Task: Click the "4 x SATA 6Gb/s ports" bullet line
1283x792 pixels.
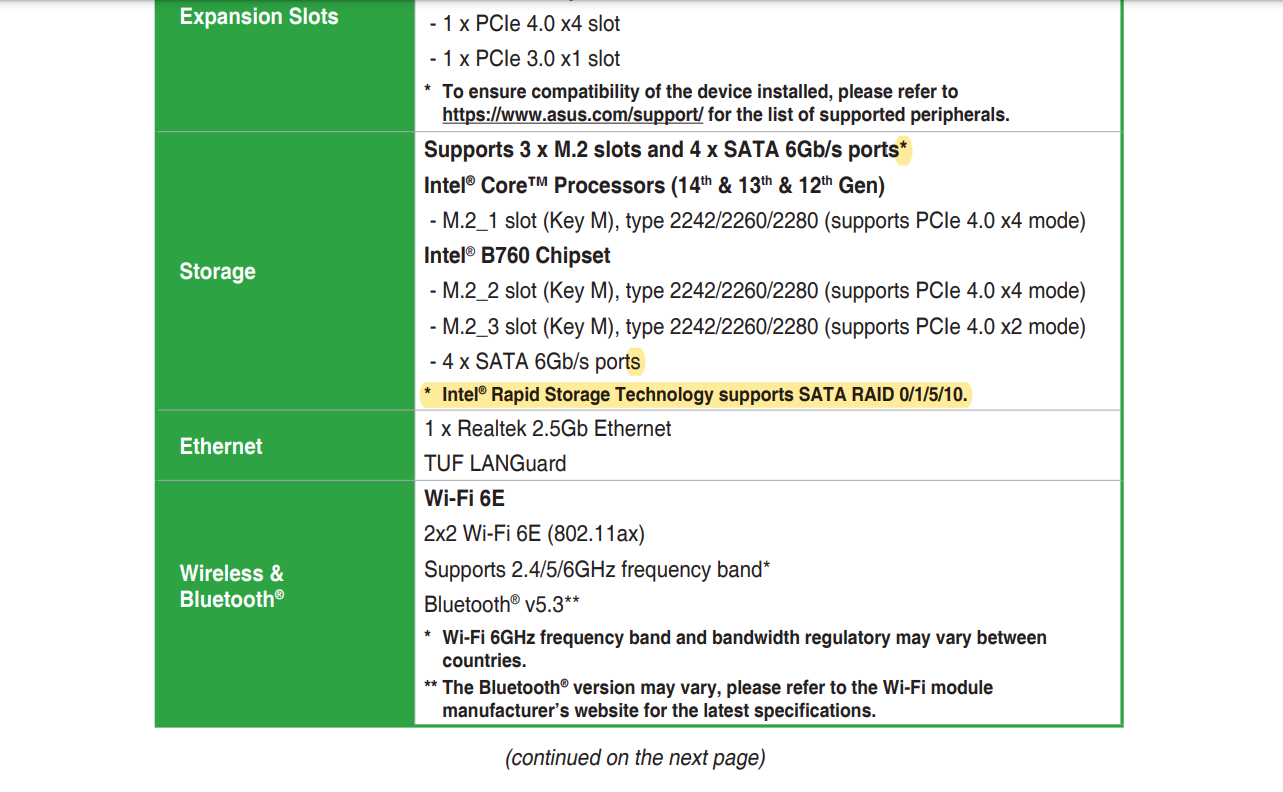Action: coord(535,362)
